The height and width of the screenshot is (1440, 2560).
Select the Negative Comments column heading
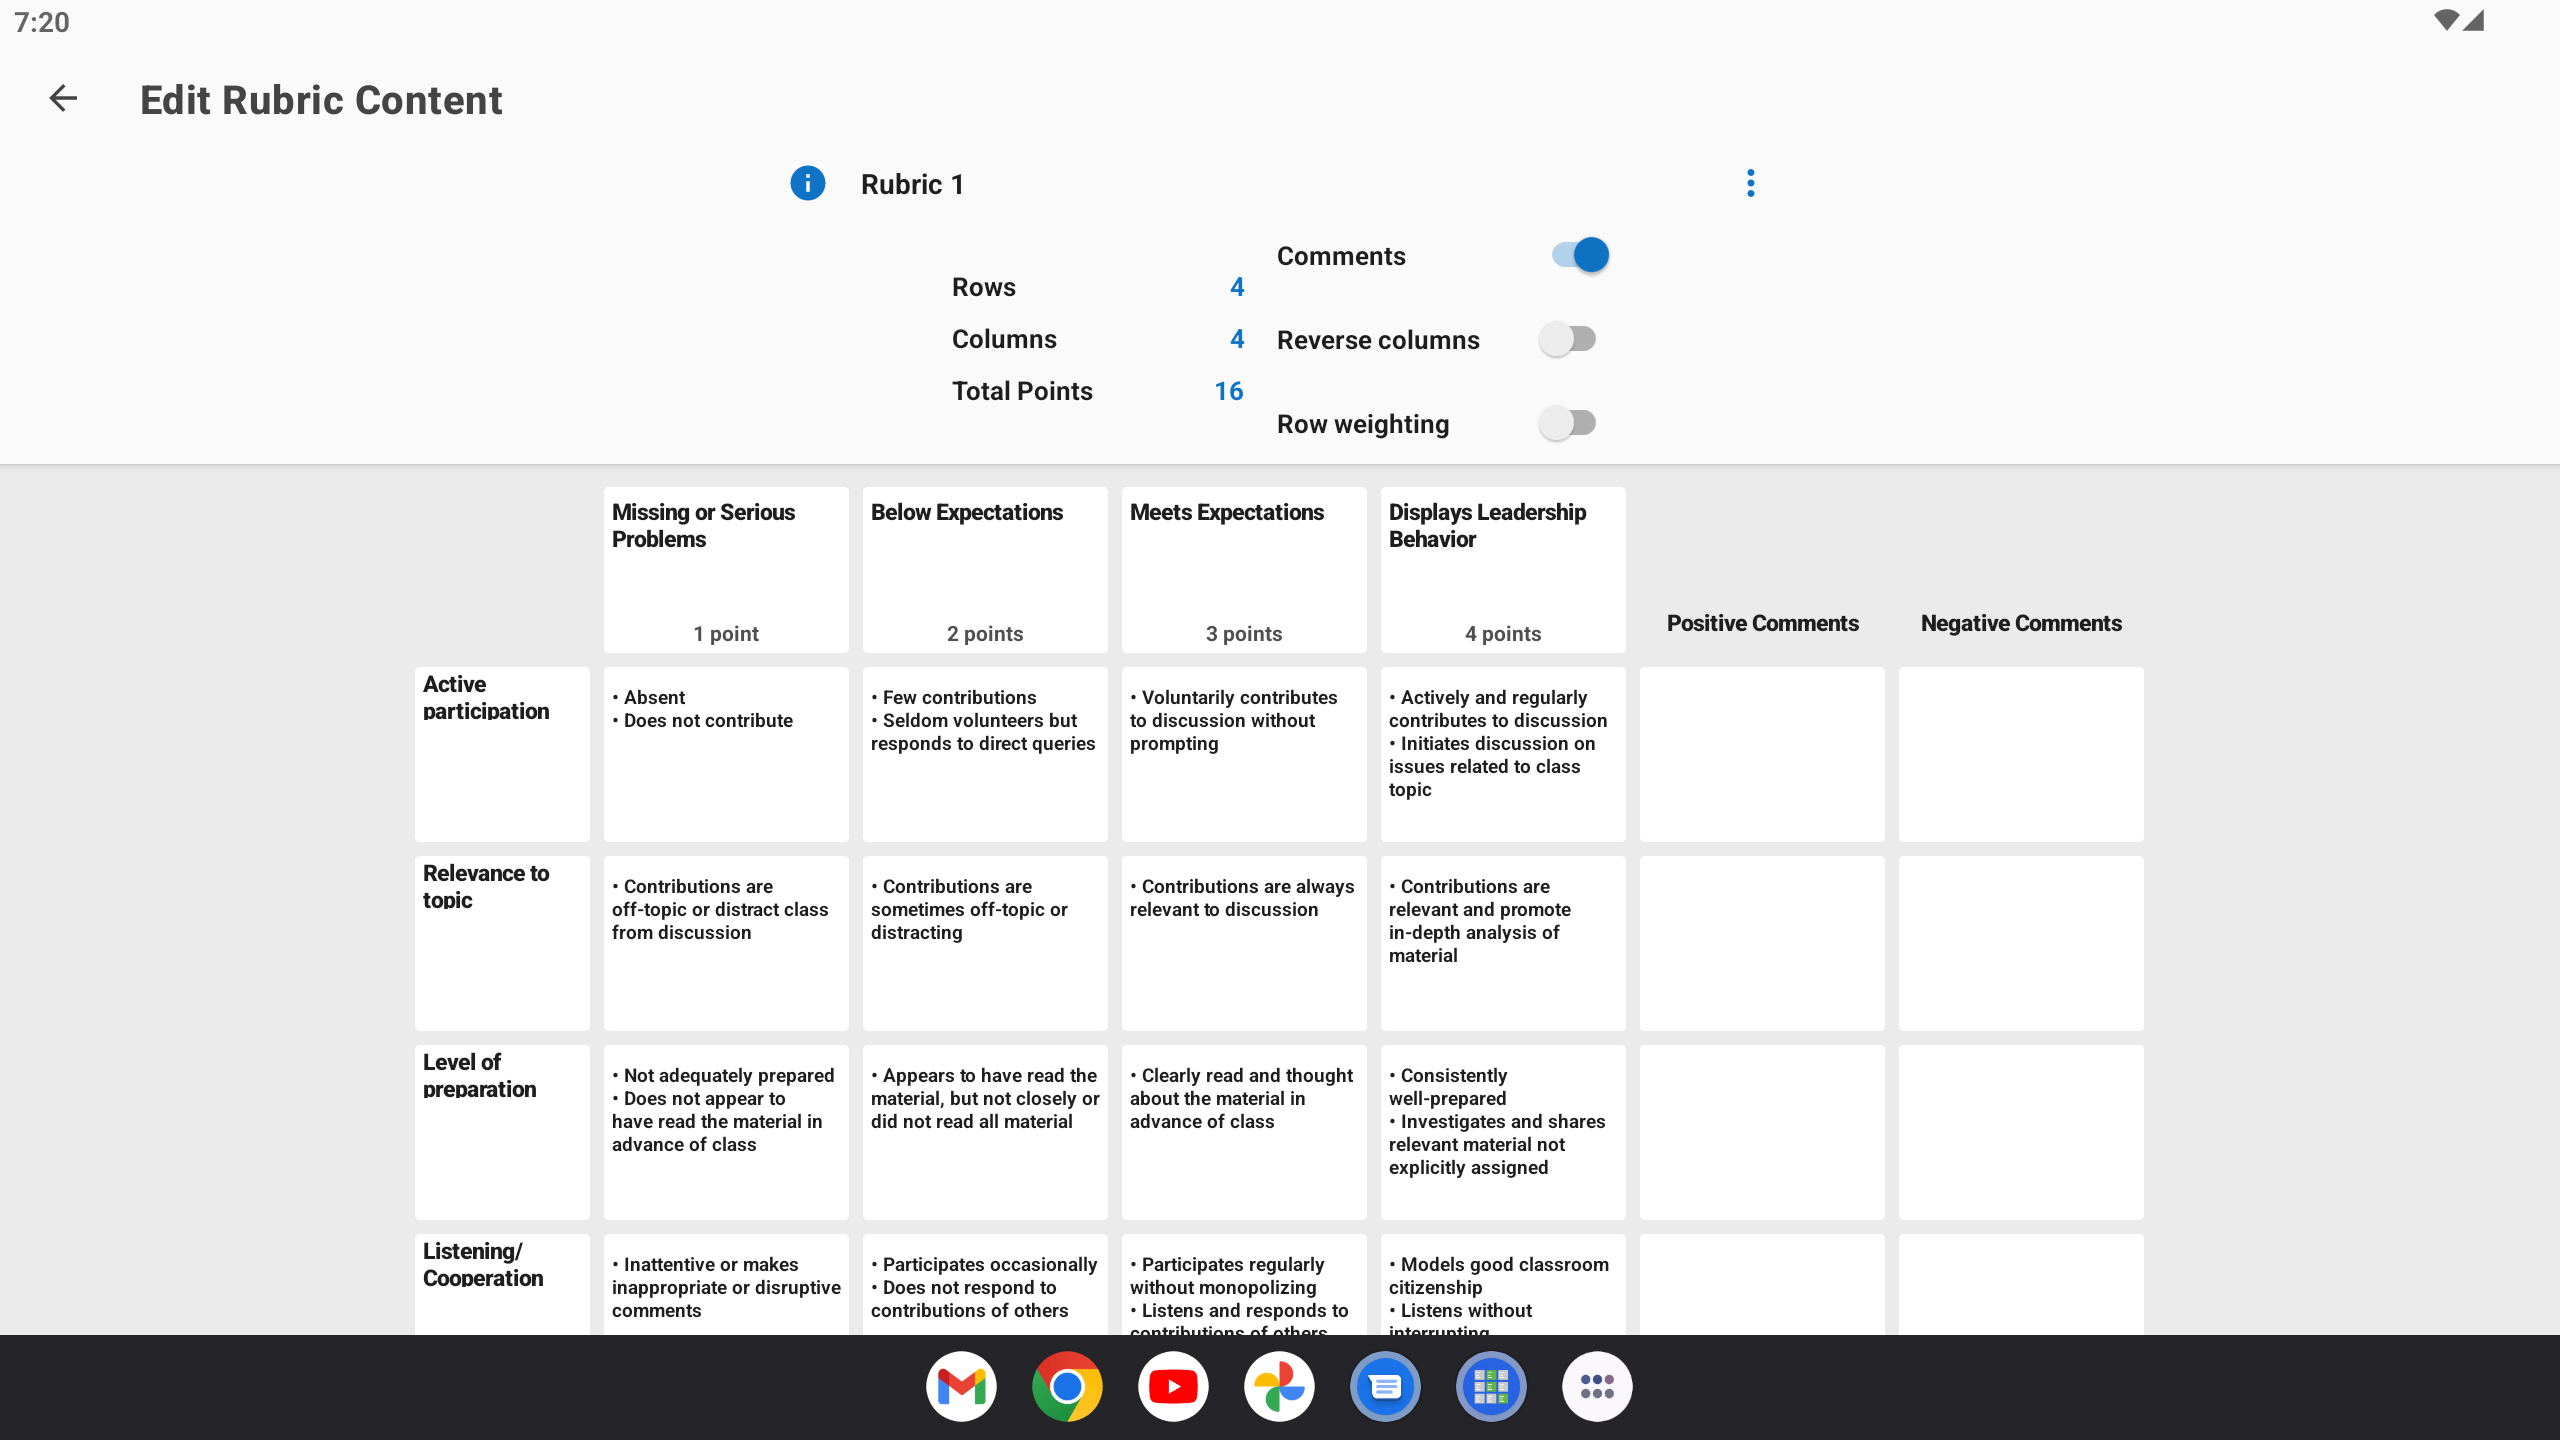pyautogui.click(x=2021, y=623)
